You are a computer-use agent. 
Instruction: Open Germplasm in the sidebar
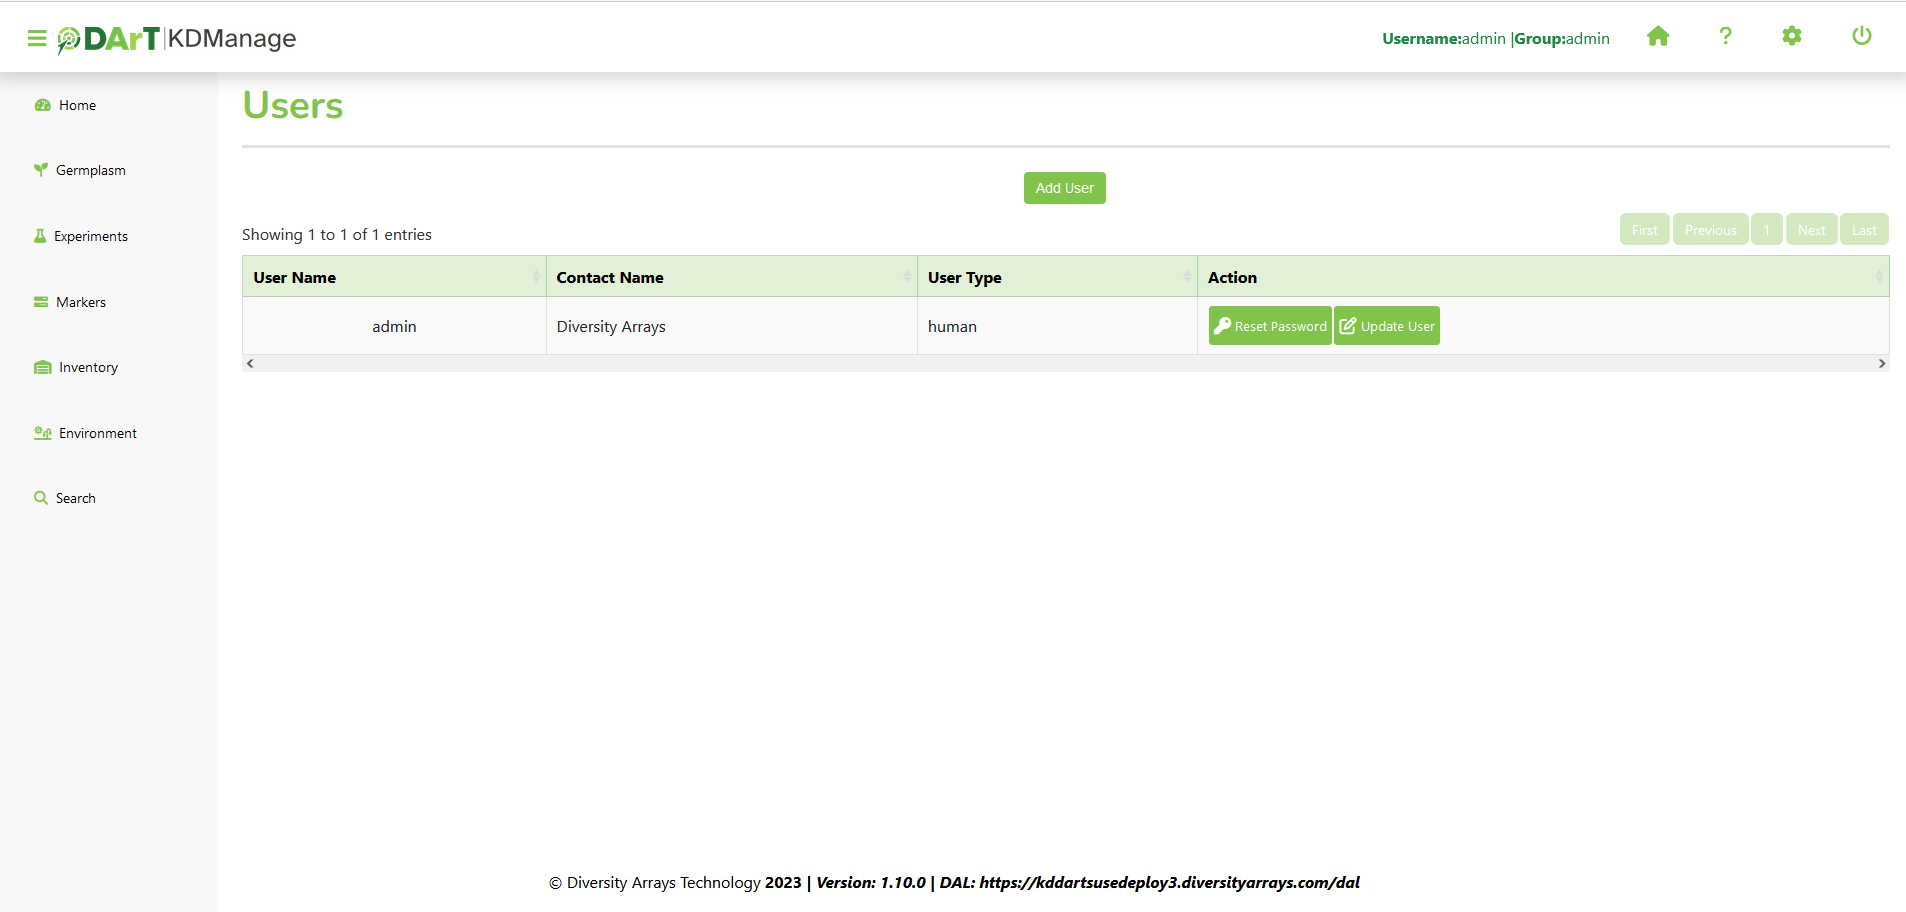(90, 171)
